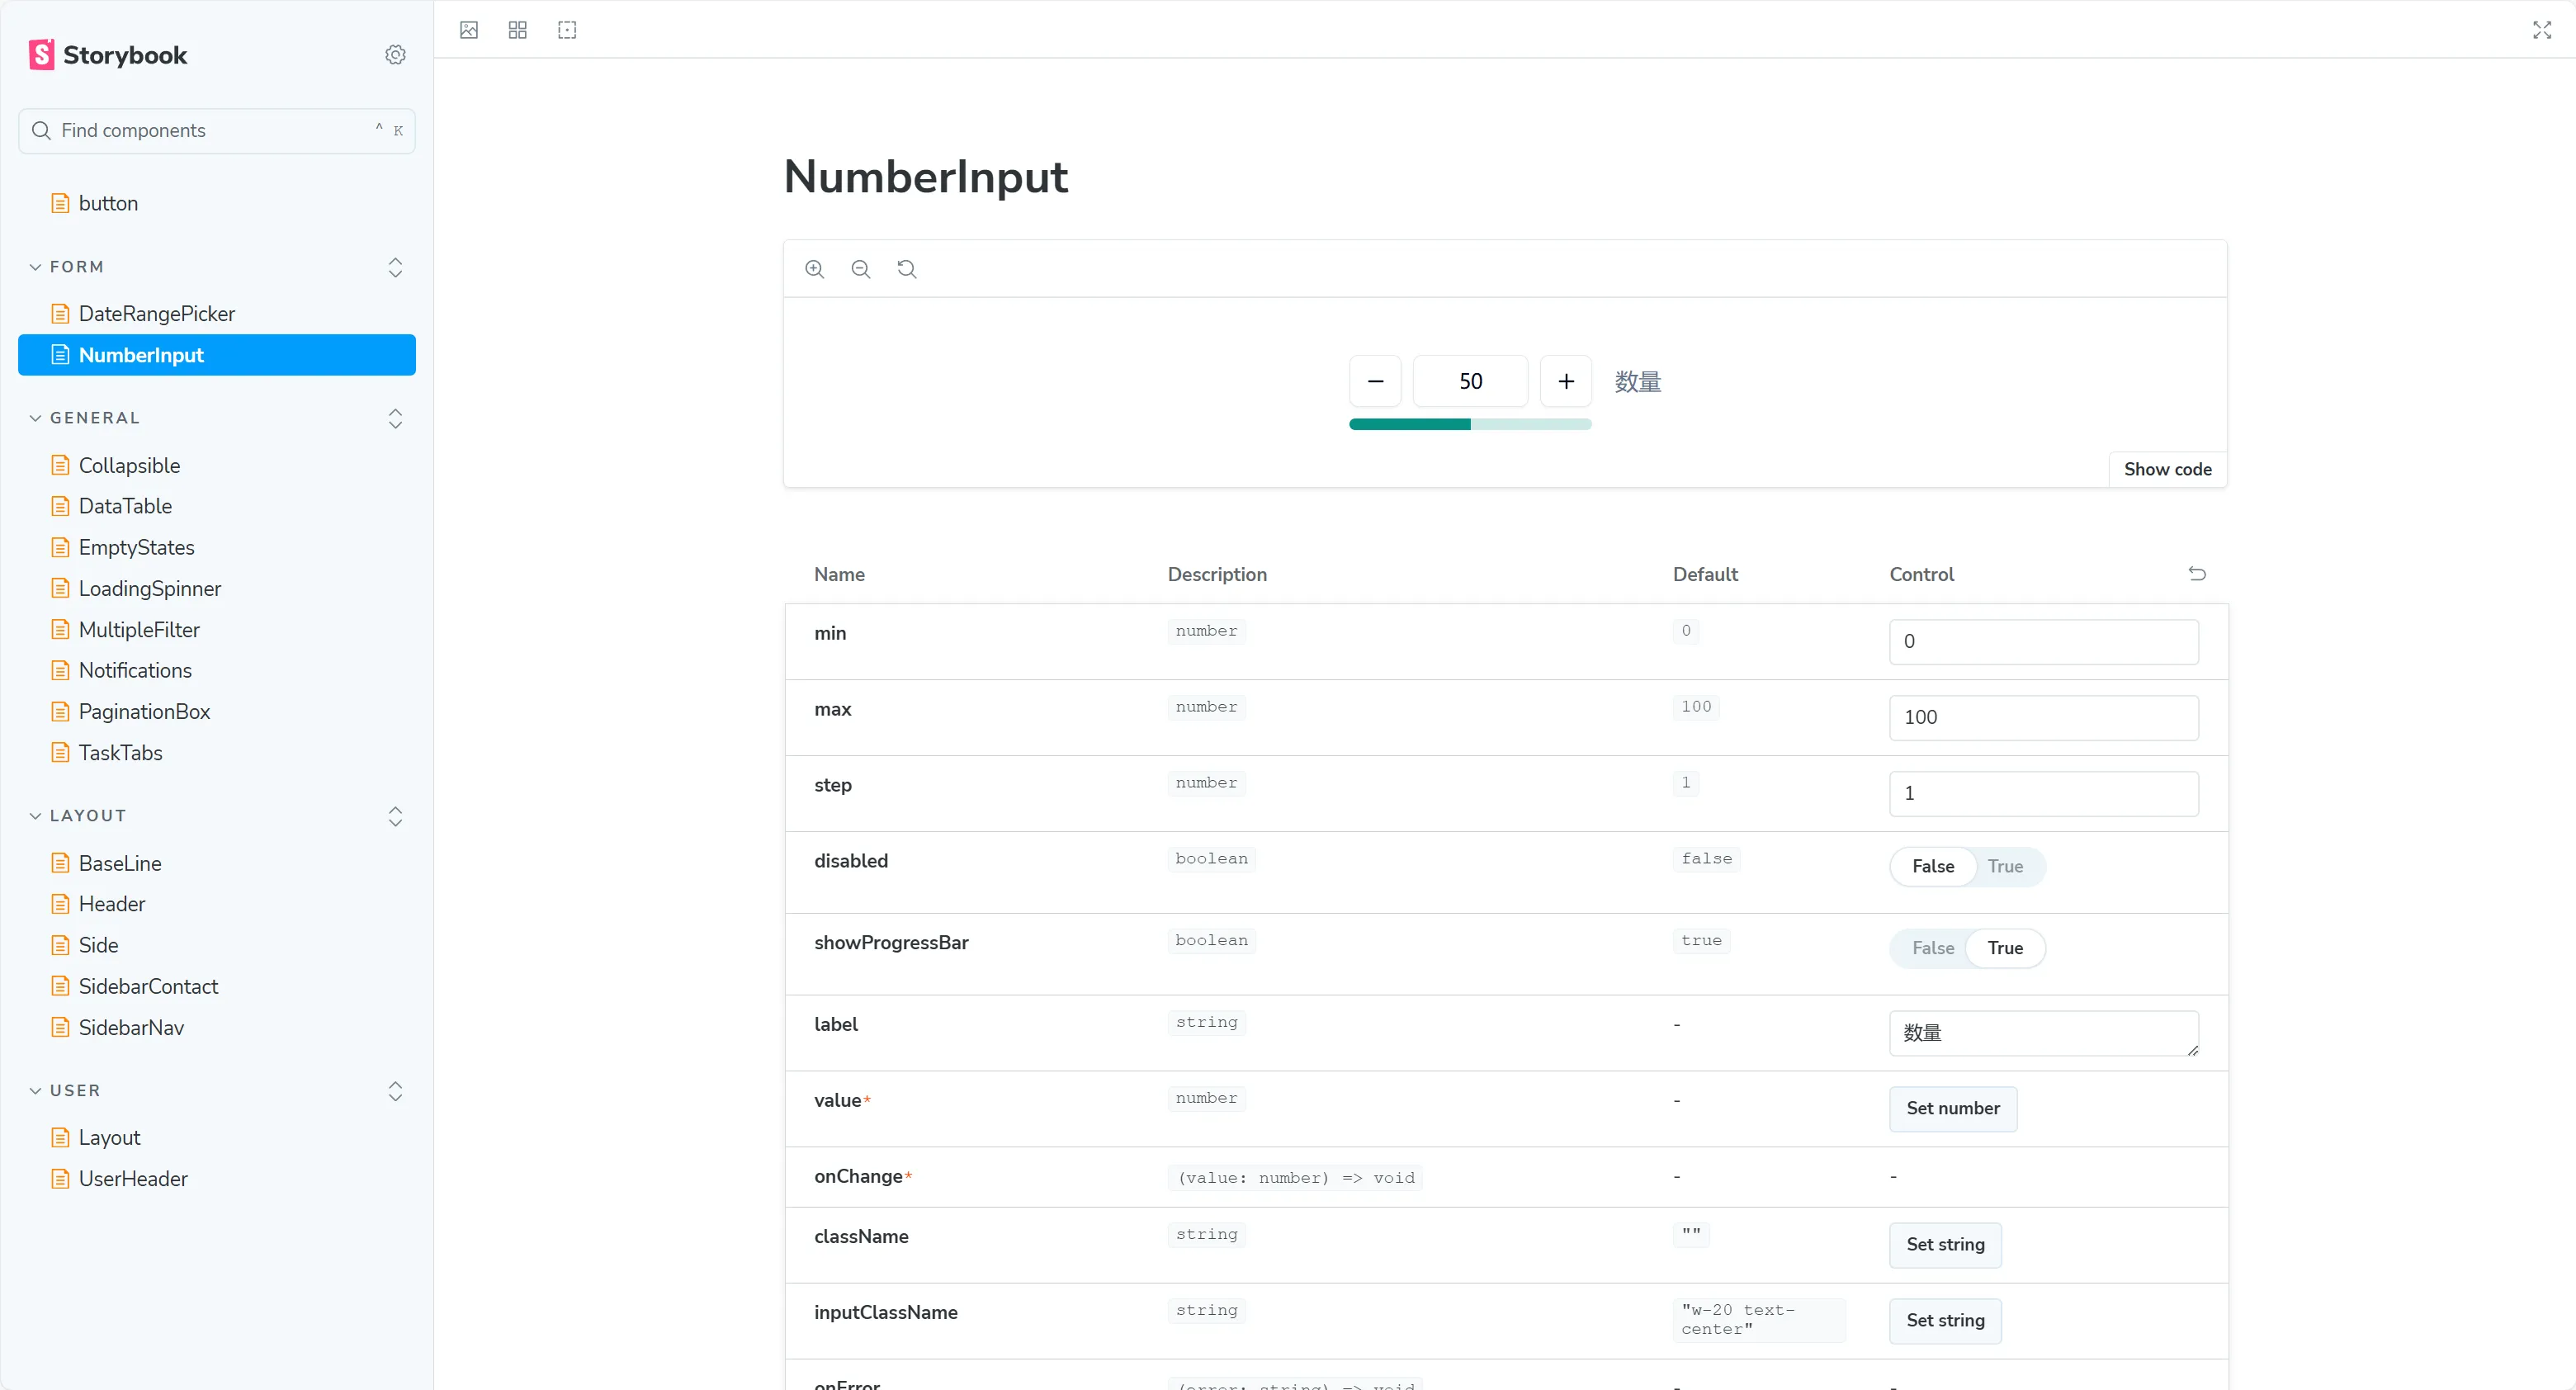Toggle the background change toolbar icon
Screen dimensions: 2576x1390
(x=469, y=30)
